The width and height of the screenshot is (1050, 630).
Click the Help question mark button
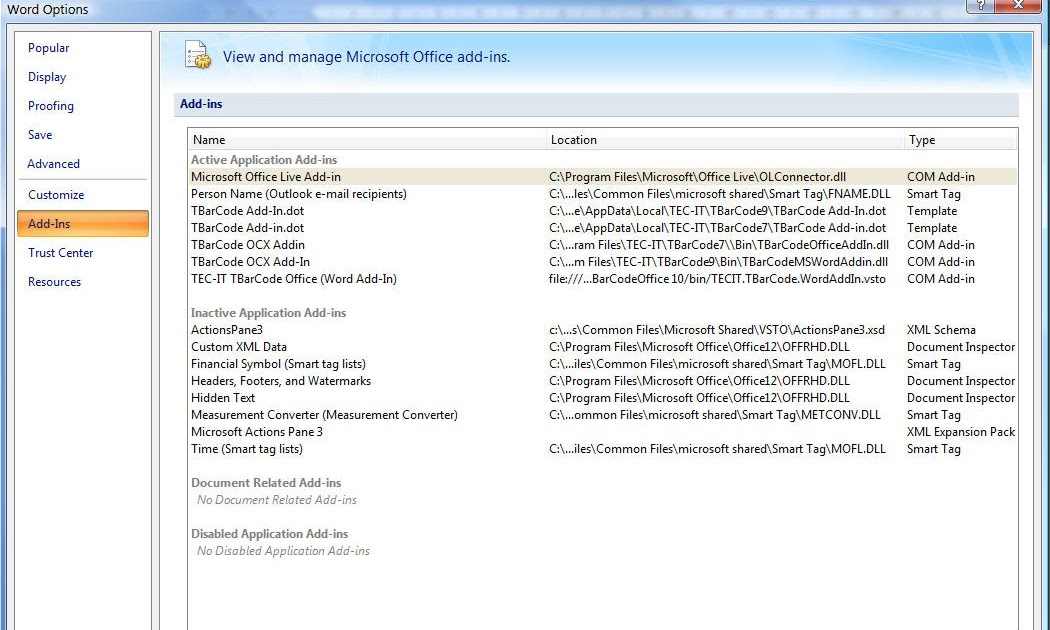[x=980, y=5]
